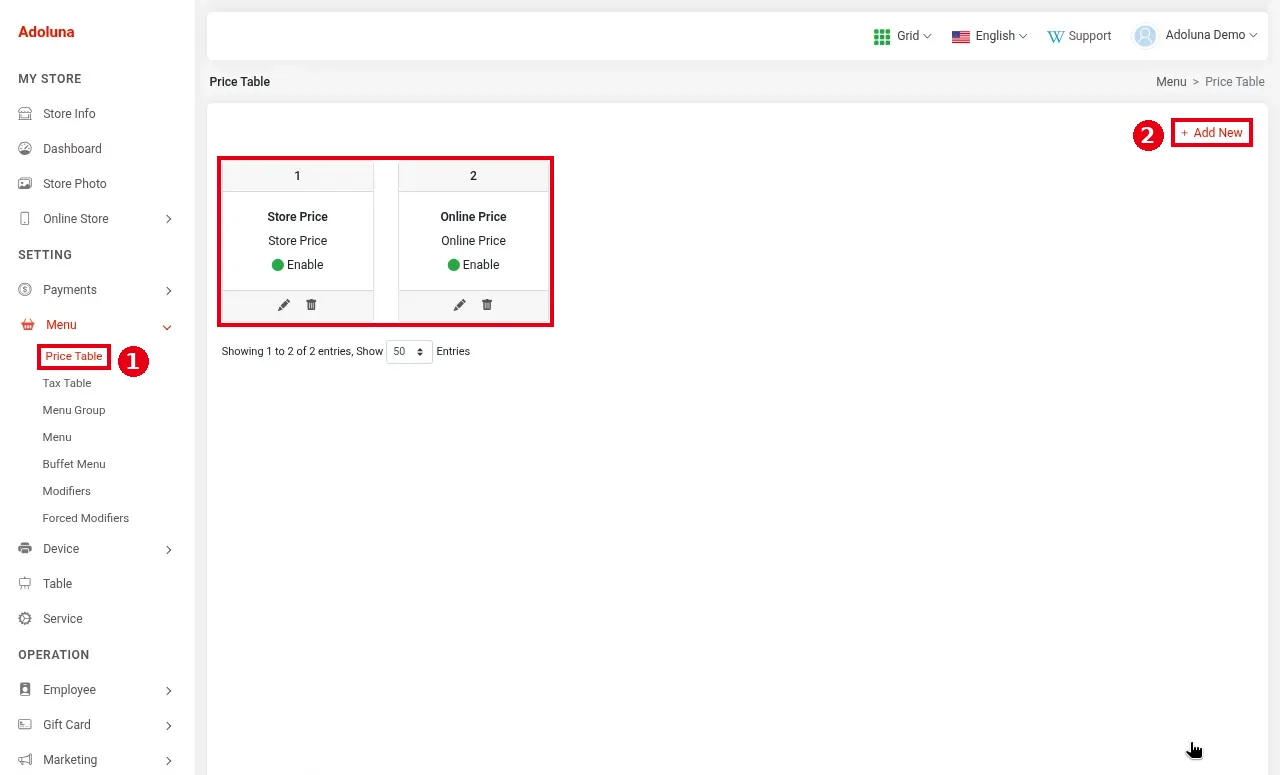Delete the Online Price table with trash icon
This screenshot has height=775, width=1280.
487,305
